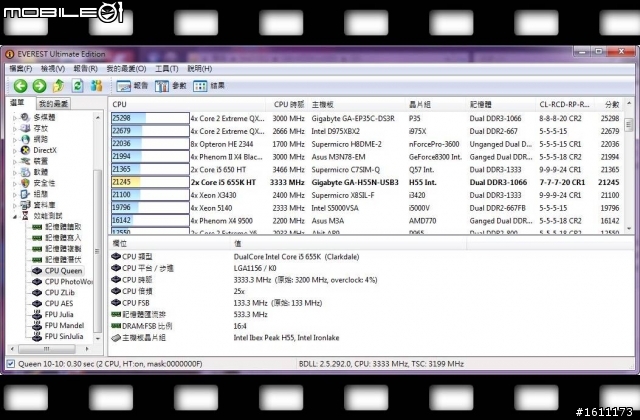This screenshot has width=640, height=420.
Task: Click the 參數 toolbar button
Action: (171, 86)
